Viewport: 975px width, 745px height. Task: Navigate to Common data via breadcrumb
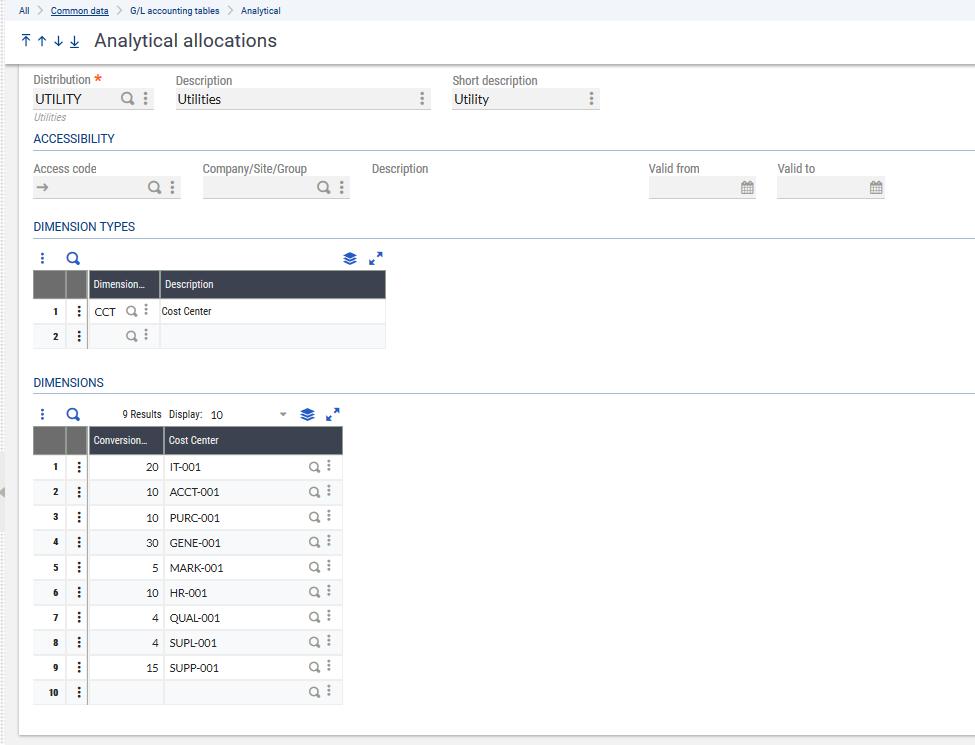coord(79,11)
